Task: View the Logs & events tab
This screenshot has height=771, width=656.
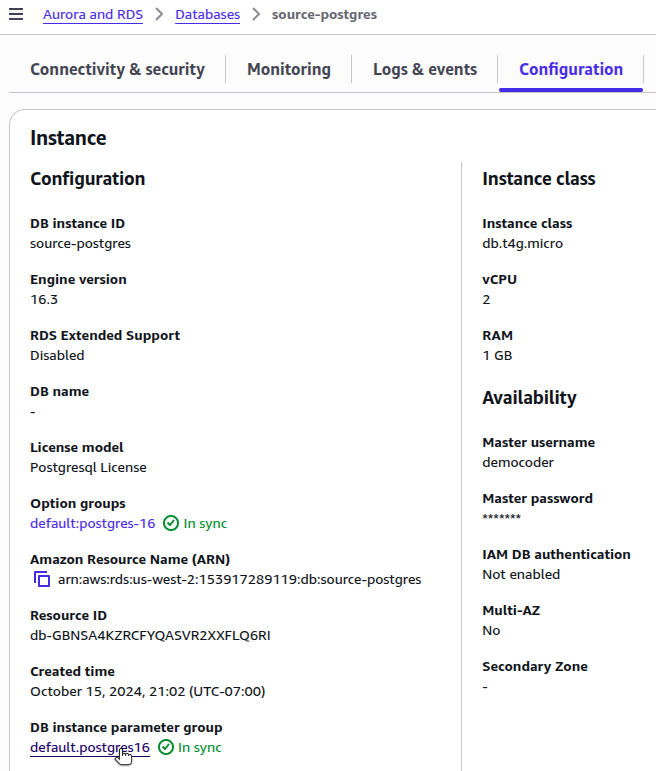Action: [x=425, y=69]
